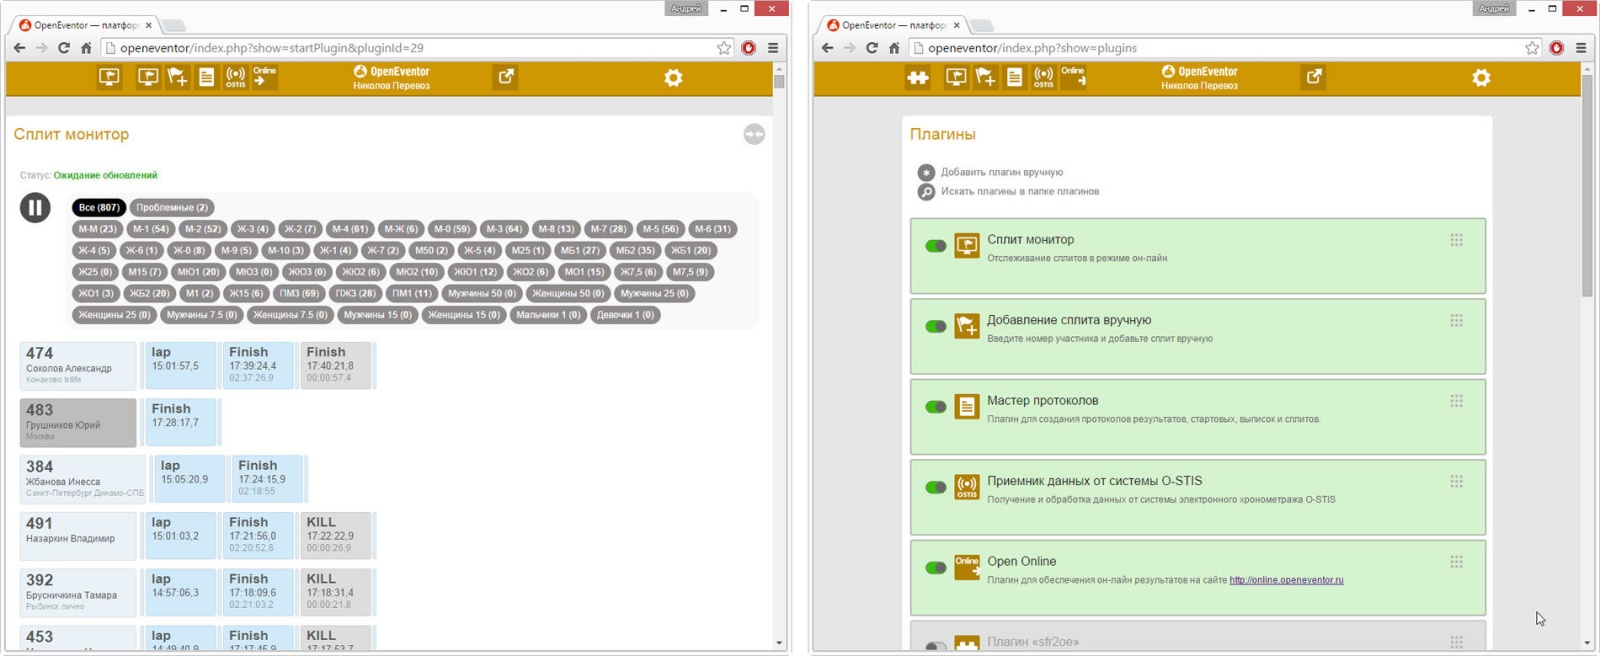Open Chrome menu in left browser window

(x=773, y=48)
